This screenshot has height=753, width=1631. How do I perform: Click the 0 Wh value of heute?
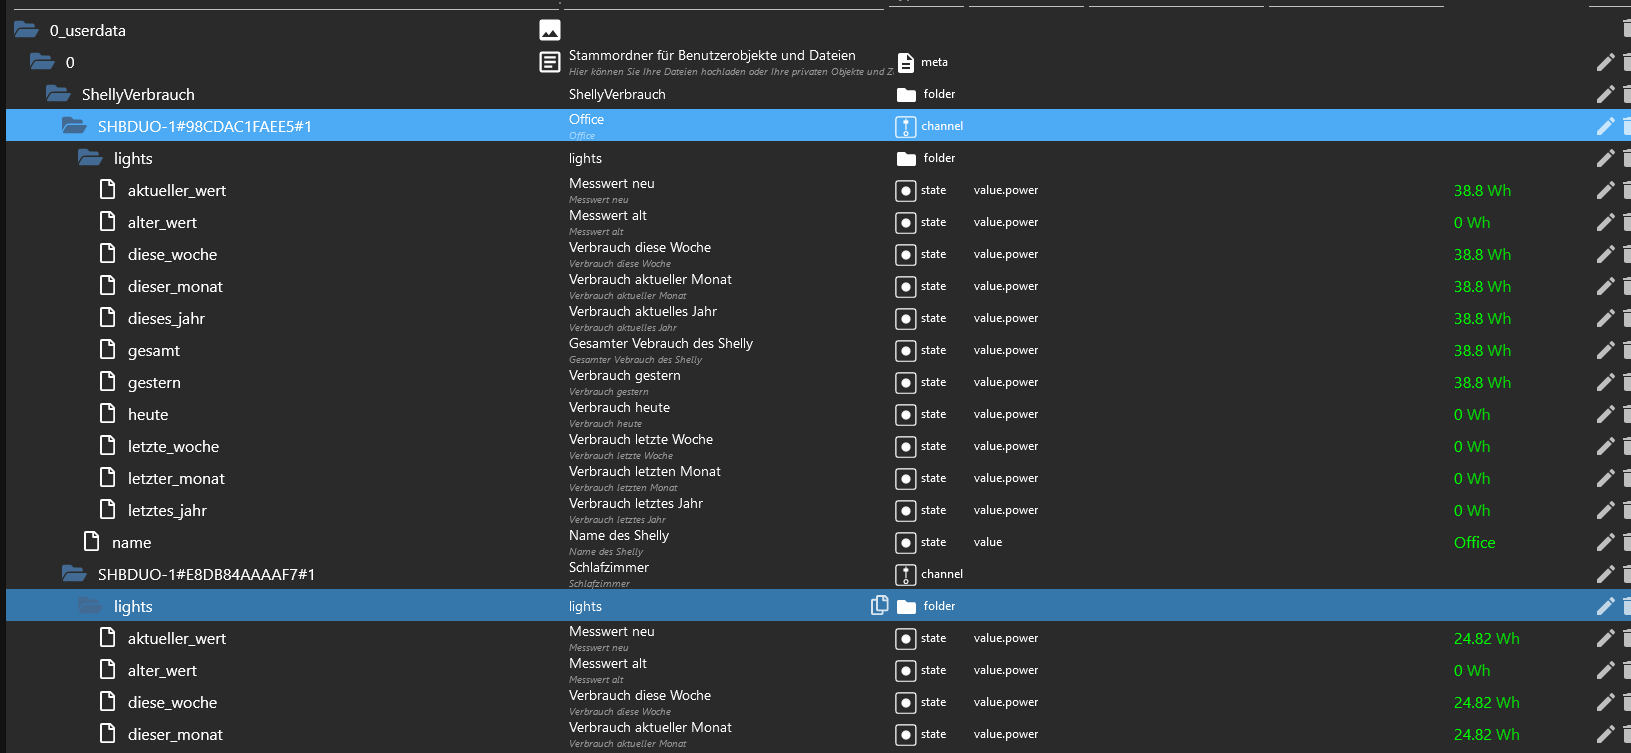[1471, 414]
